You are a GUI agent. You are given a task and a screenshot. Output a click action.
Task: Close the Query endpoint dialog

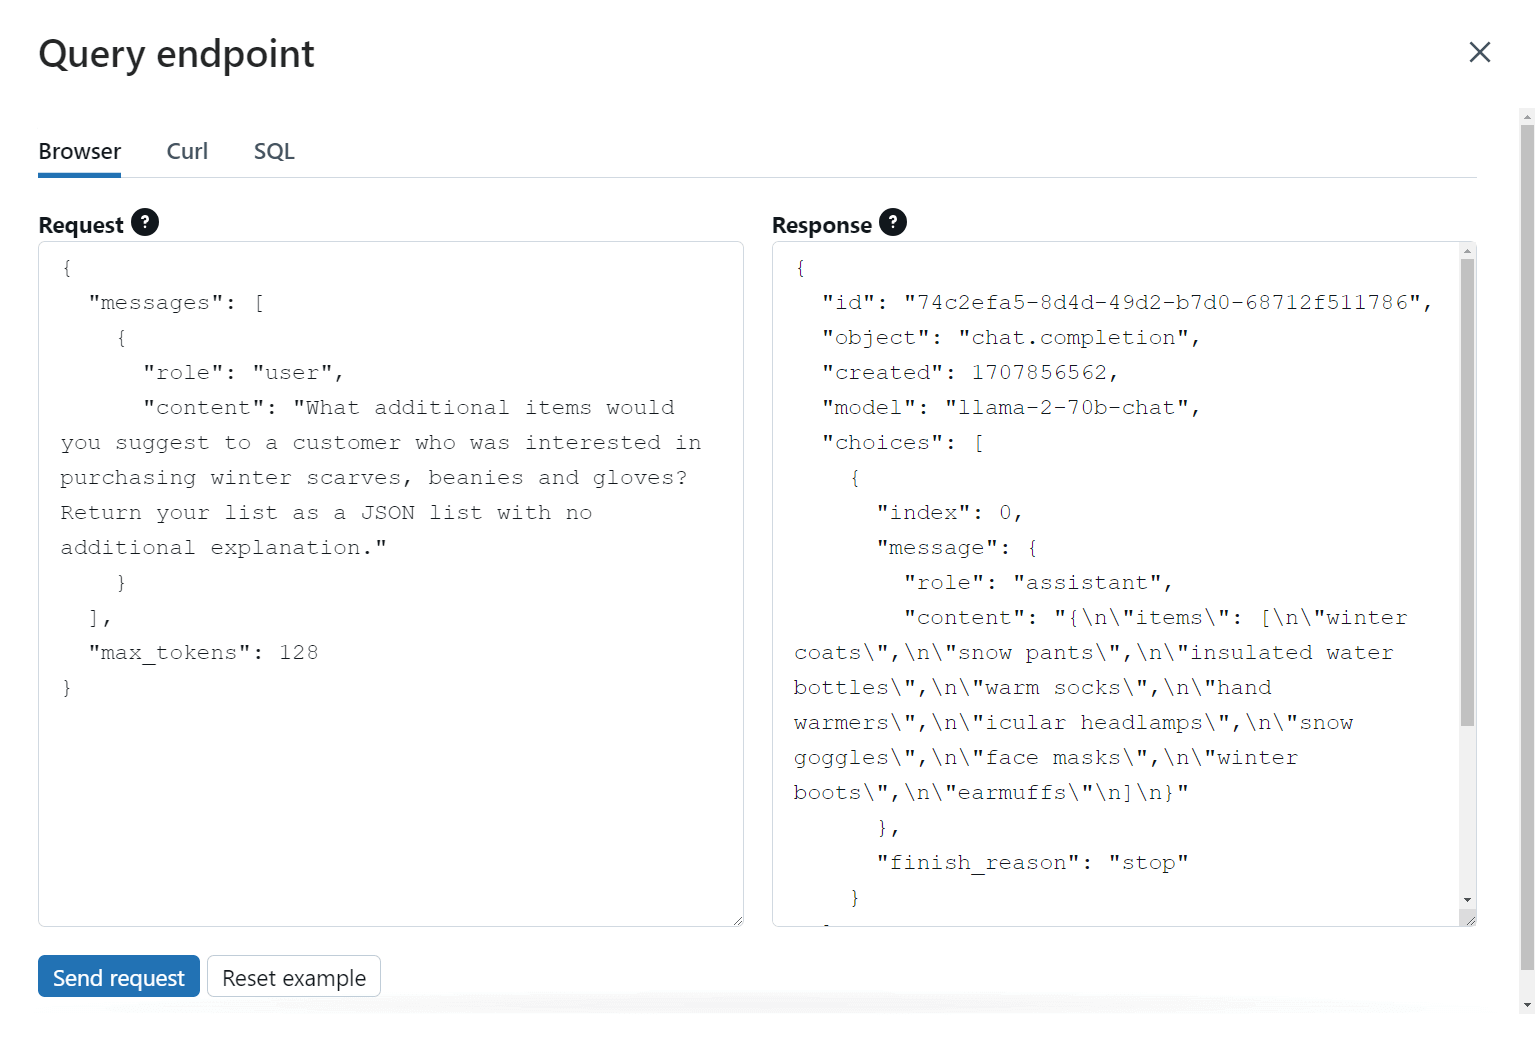click(x=1479, y=52)
